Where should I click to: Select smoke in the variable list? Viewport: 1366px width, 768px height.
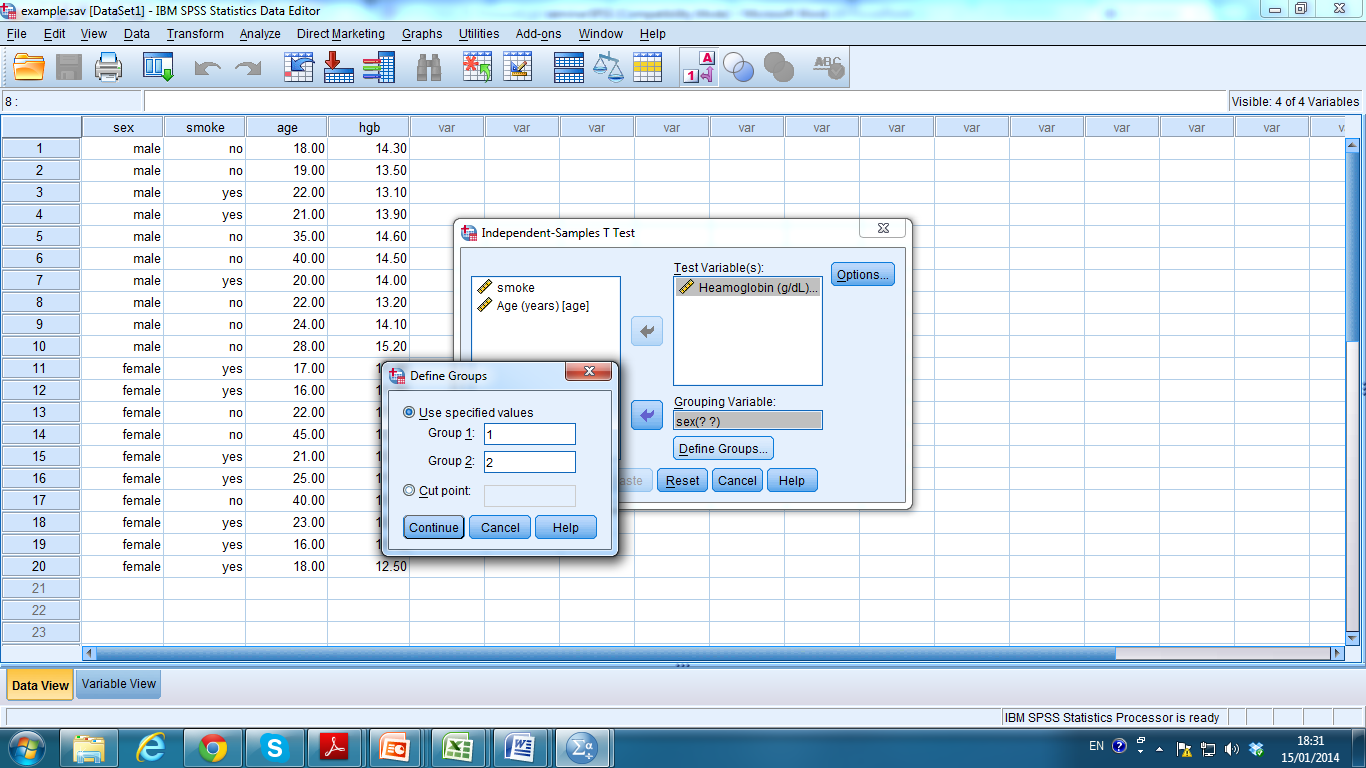coord(515,287)
